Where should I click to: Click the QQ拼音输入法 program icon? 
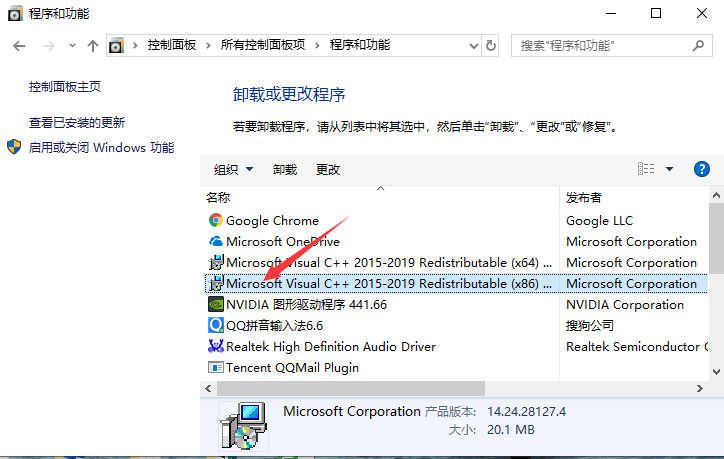pyautogui.click(x=215, y=326)
